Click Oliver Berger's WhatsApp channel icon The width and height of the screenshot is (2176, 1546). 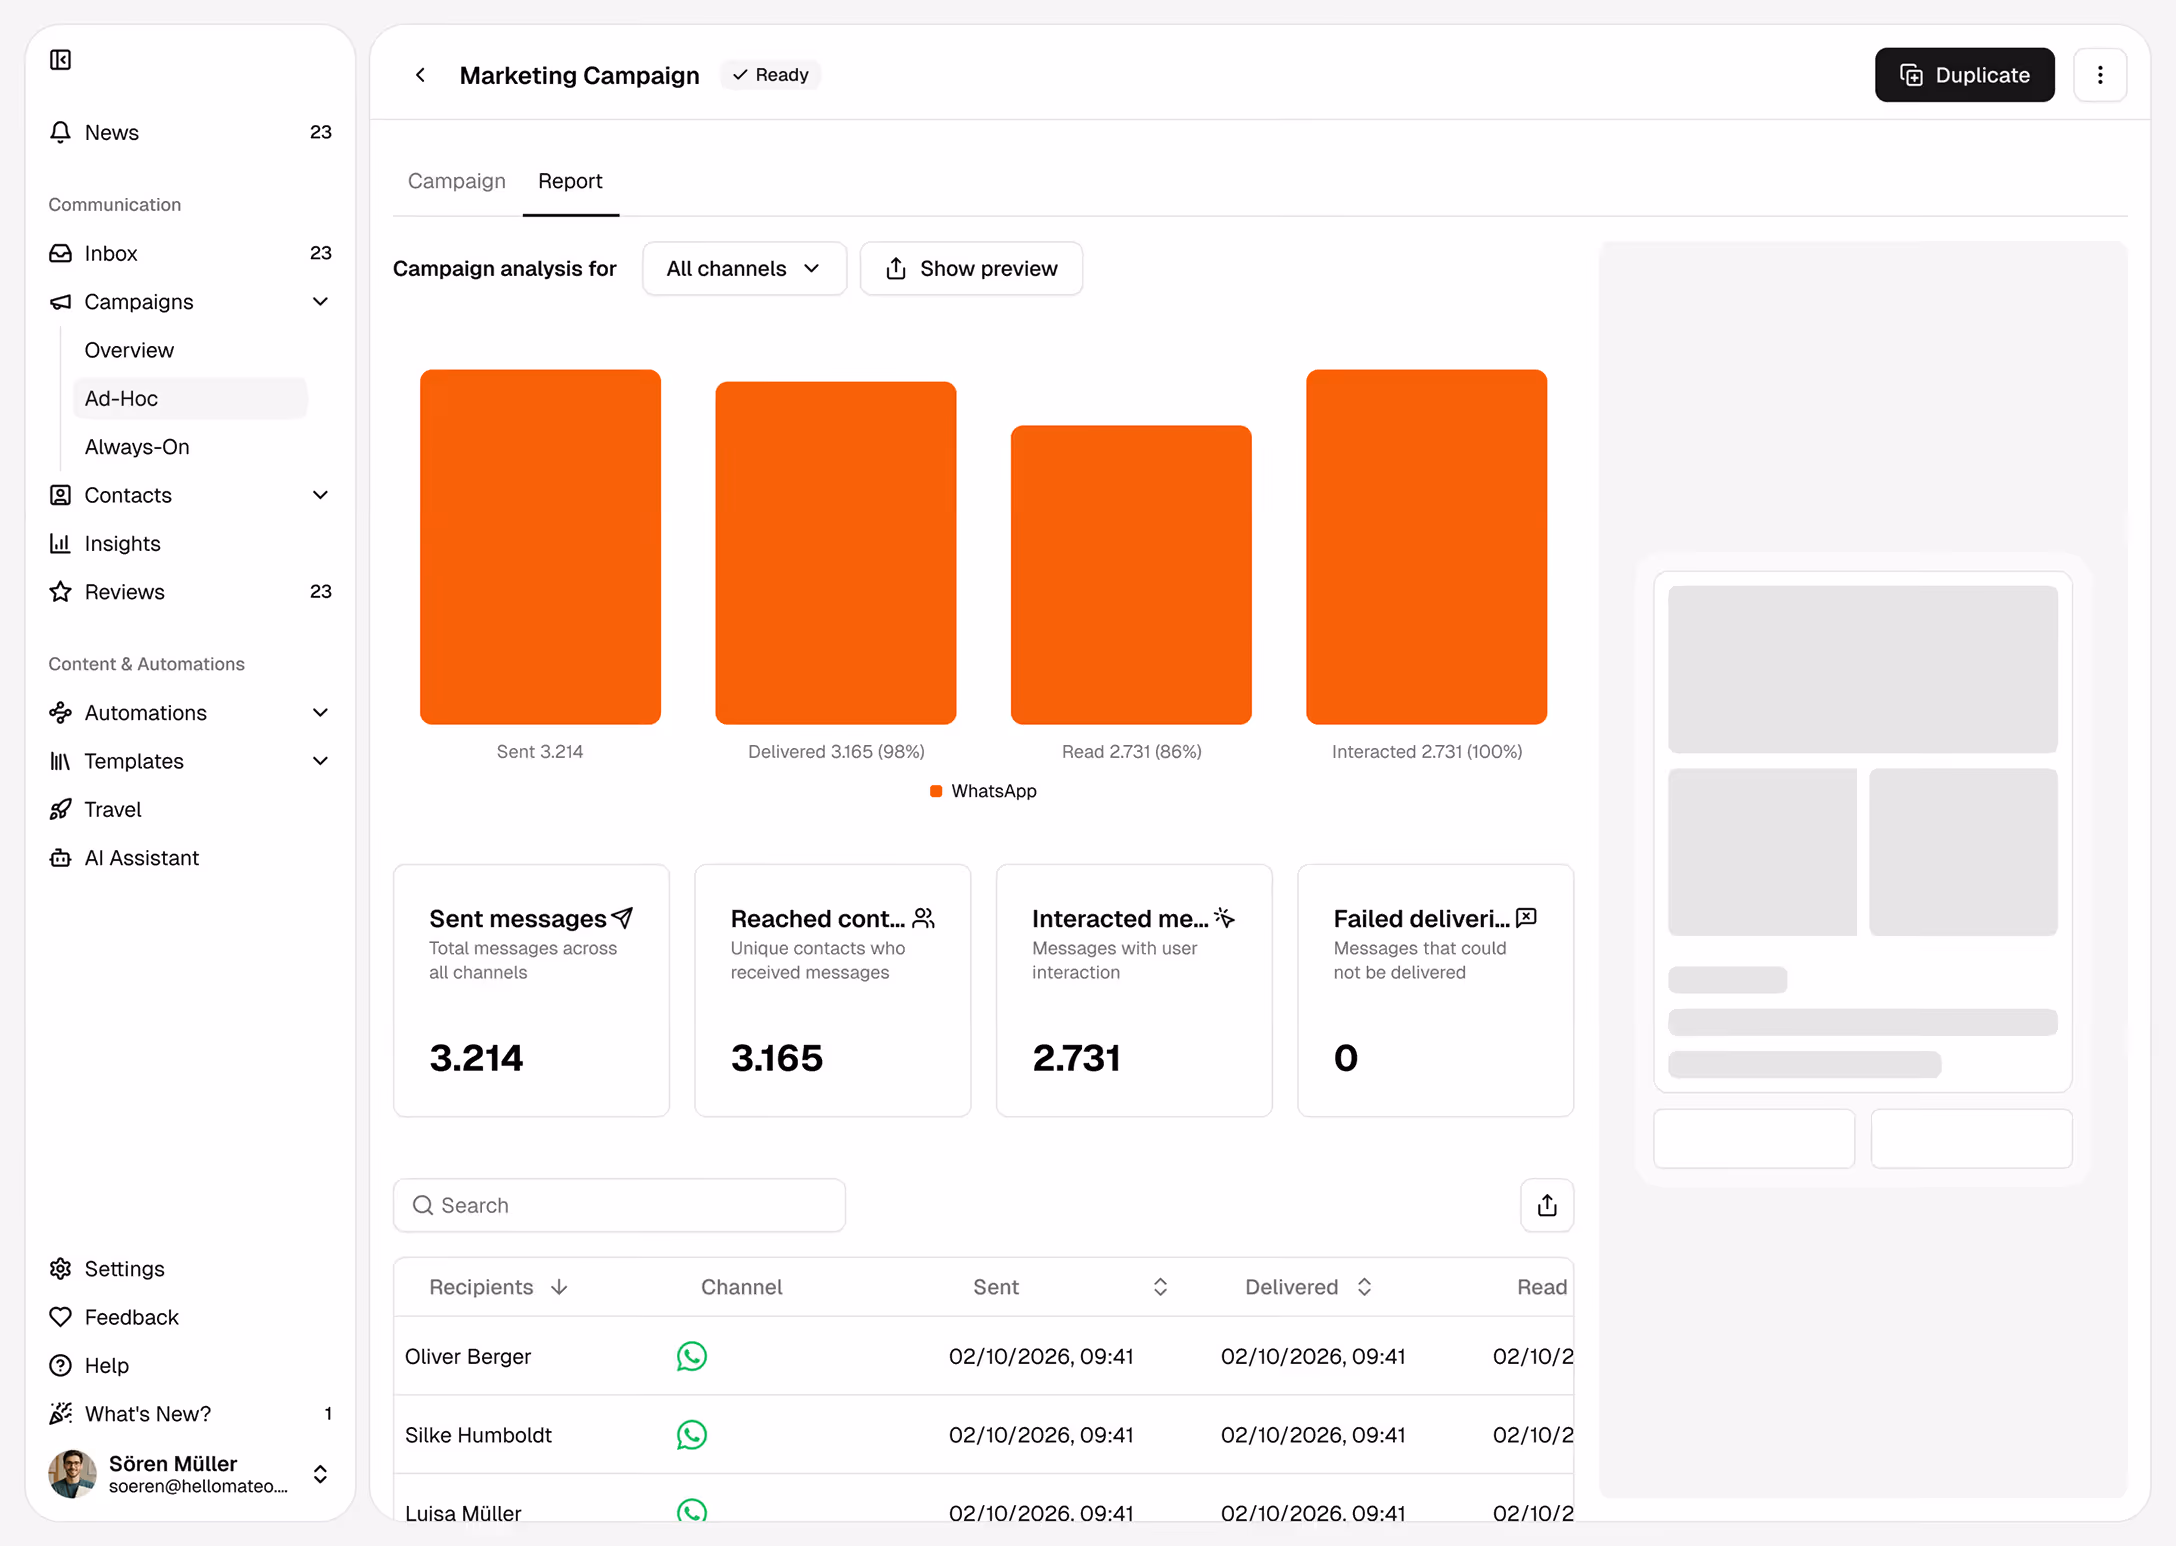pos(691,1356)
